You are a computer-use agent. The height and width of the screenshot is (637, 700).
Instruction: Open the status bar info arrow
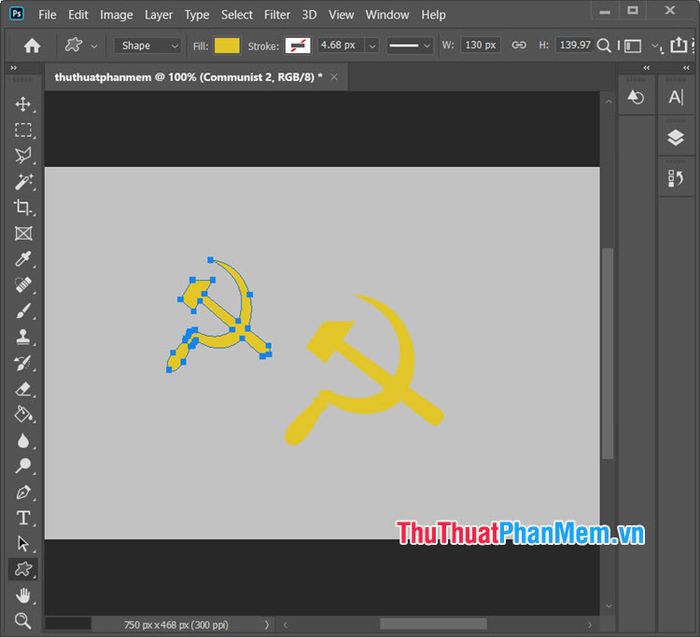pyautogui.click(x=267, y=625)
